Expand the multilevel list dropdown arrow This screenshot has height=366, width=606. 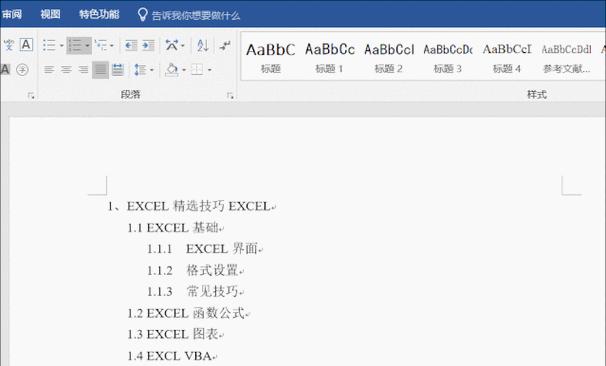[x=112, y=46]
